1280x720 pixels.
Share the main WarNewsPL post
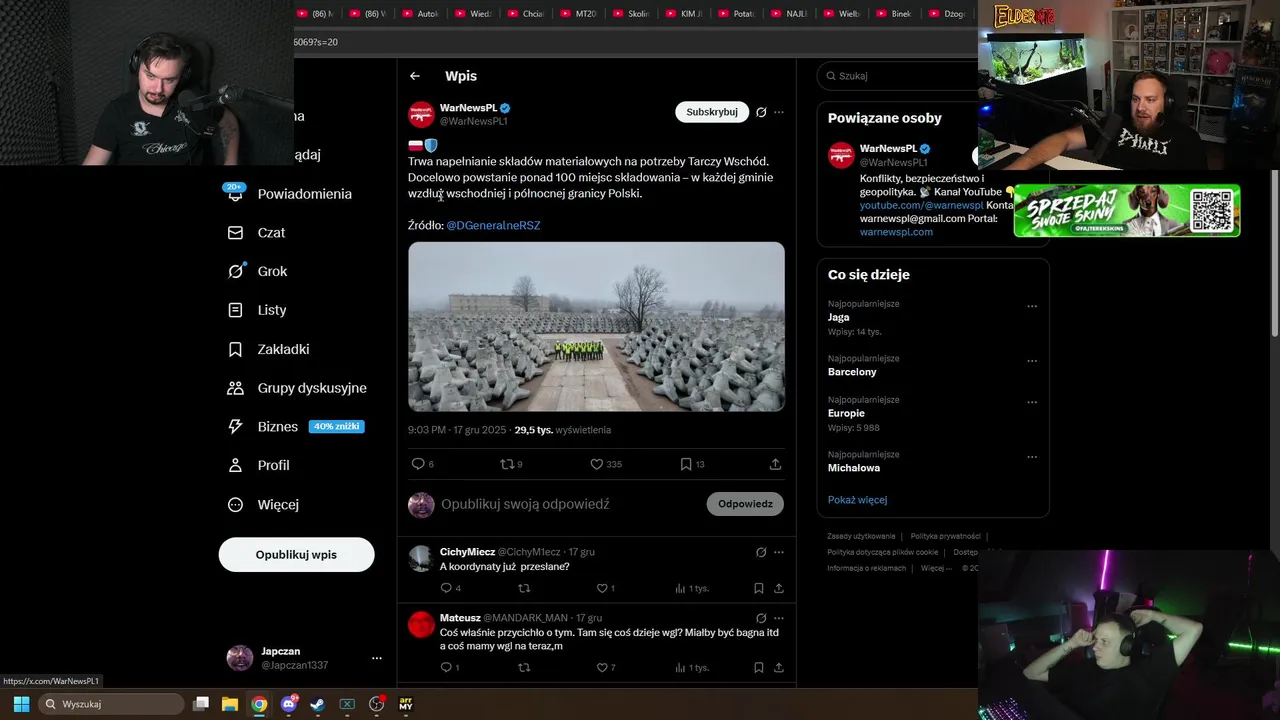[775, 464]
